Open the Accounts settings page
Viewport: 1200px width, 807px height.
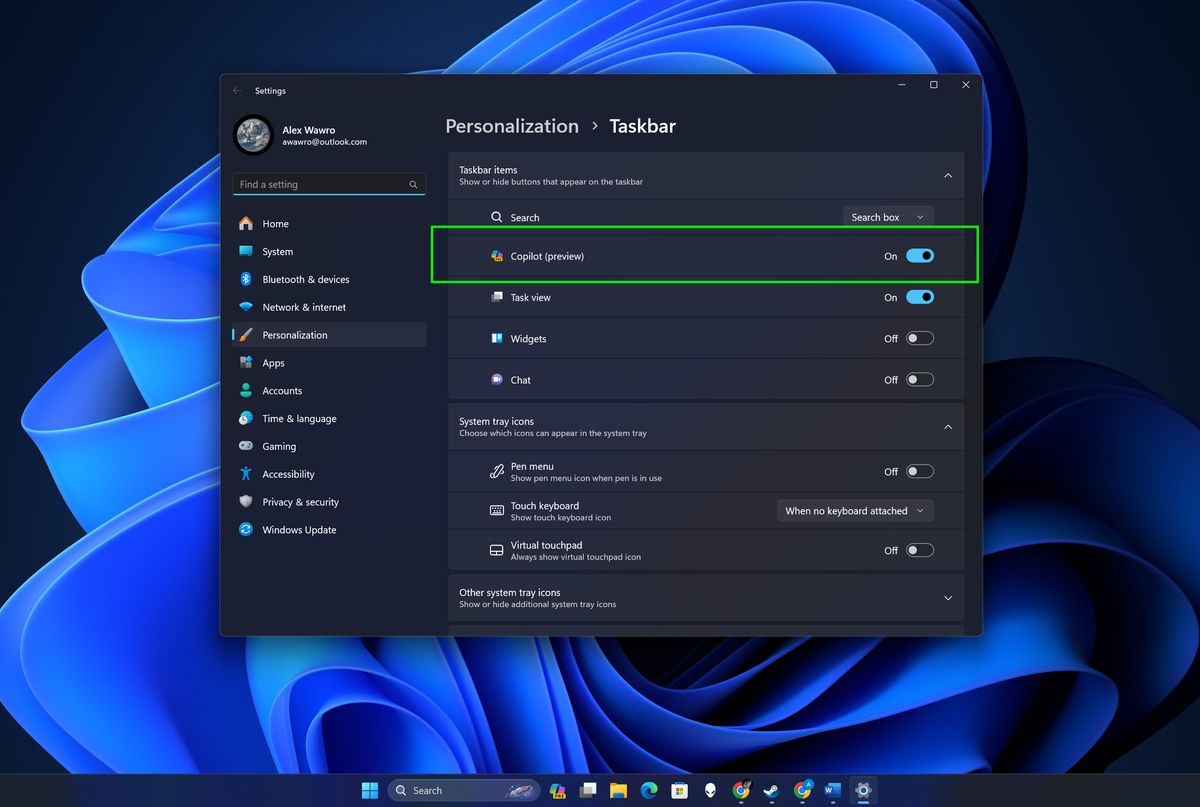click(x=284, y=390)
